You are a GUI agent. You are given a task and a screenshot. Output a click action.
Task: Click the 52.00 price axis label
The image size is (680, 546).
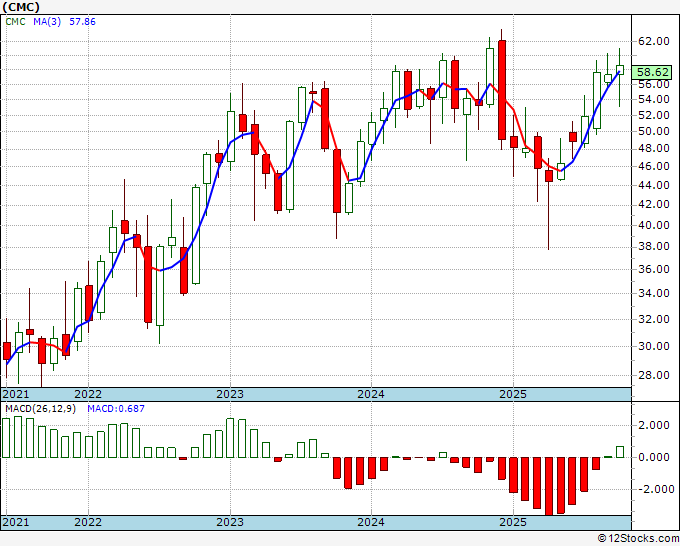pos(654,115)
